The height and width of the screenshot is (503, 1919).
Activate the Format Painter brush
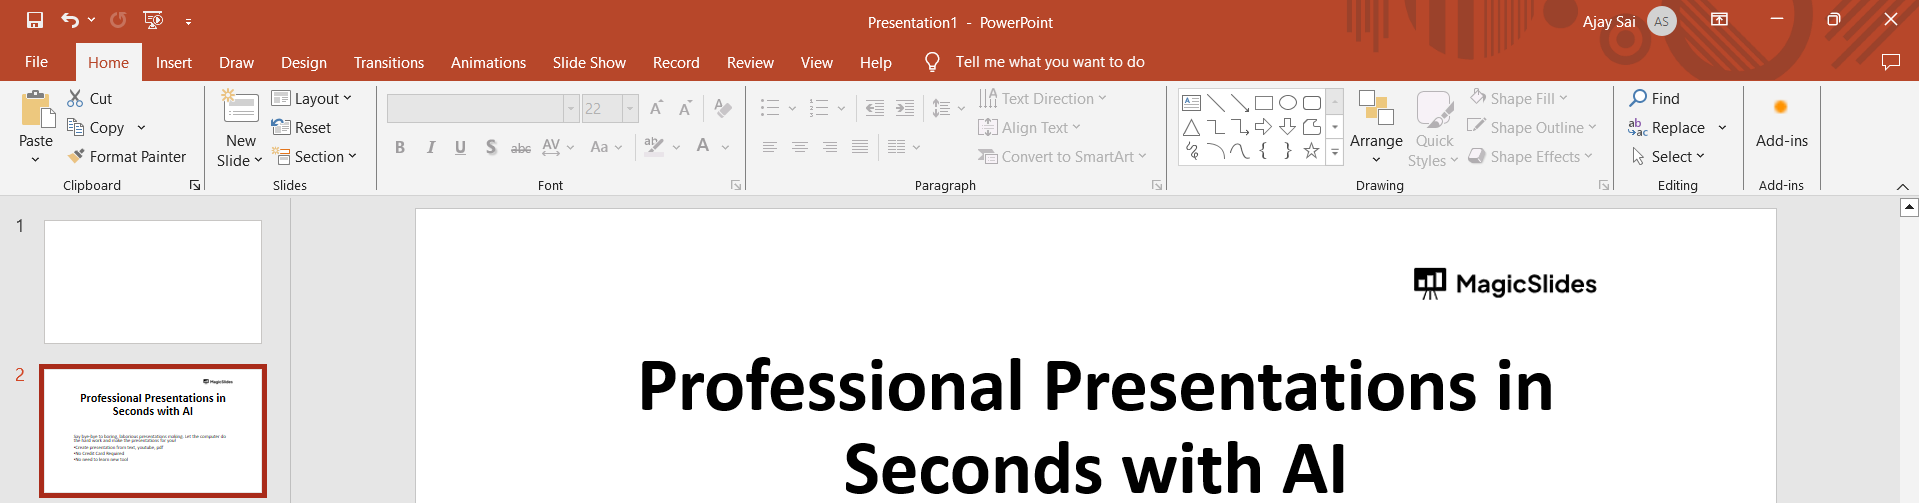point(76,156)
